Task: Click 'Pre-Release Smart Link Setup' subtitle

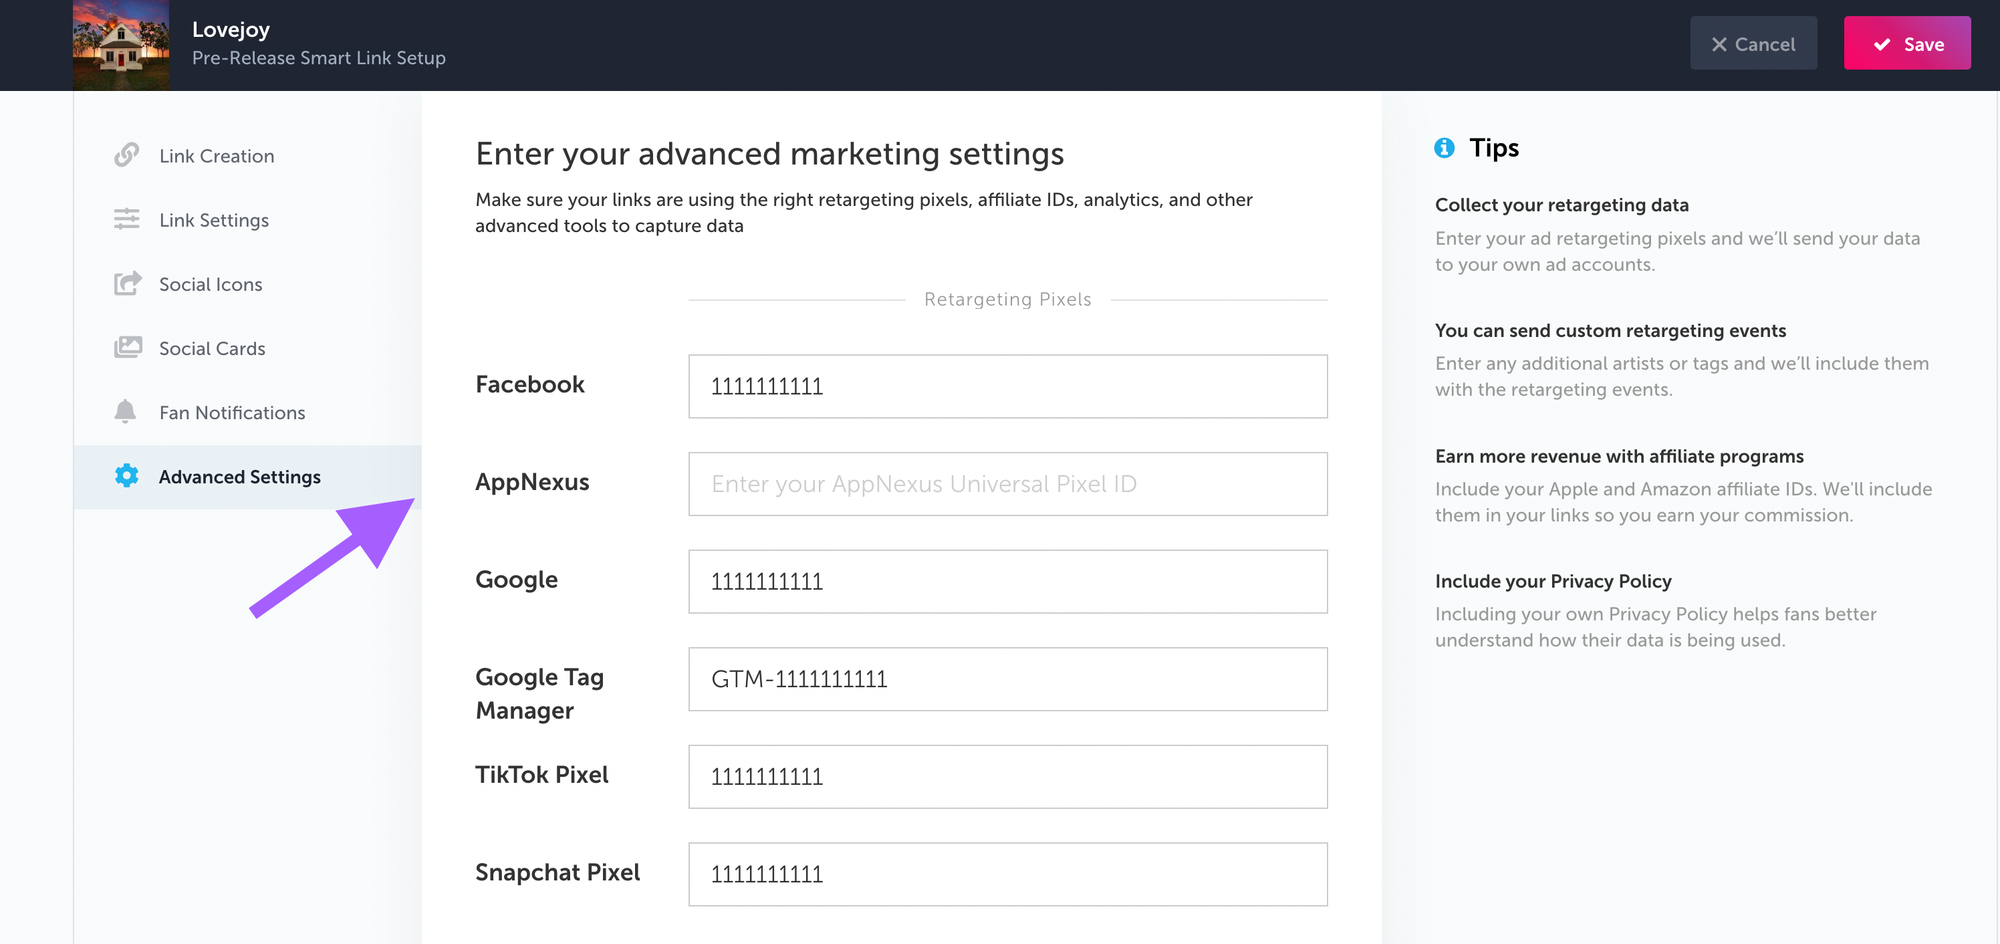Action: [319, 58]
